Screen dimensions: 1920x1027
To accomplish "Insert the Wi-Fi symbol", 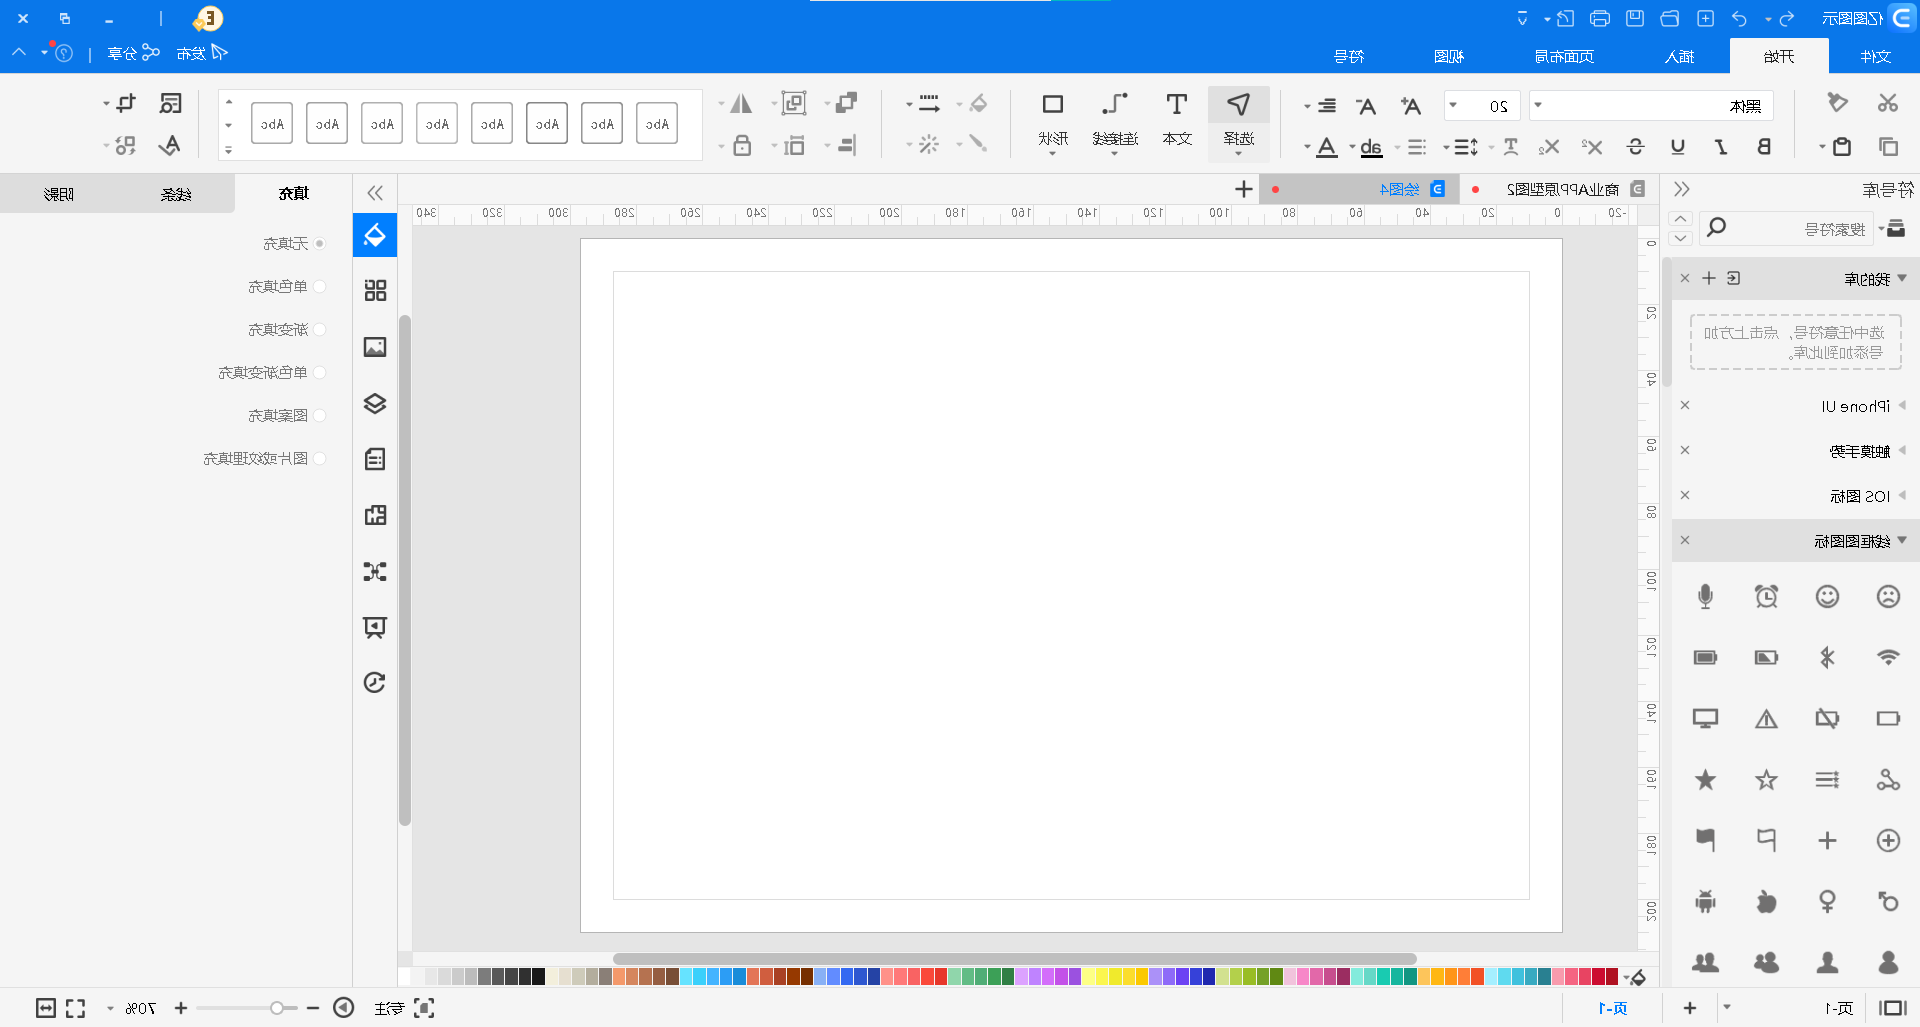I will [1888, 657].
